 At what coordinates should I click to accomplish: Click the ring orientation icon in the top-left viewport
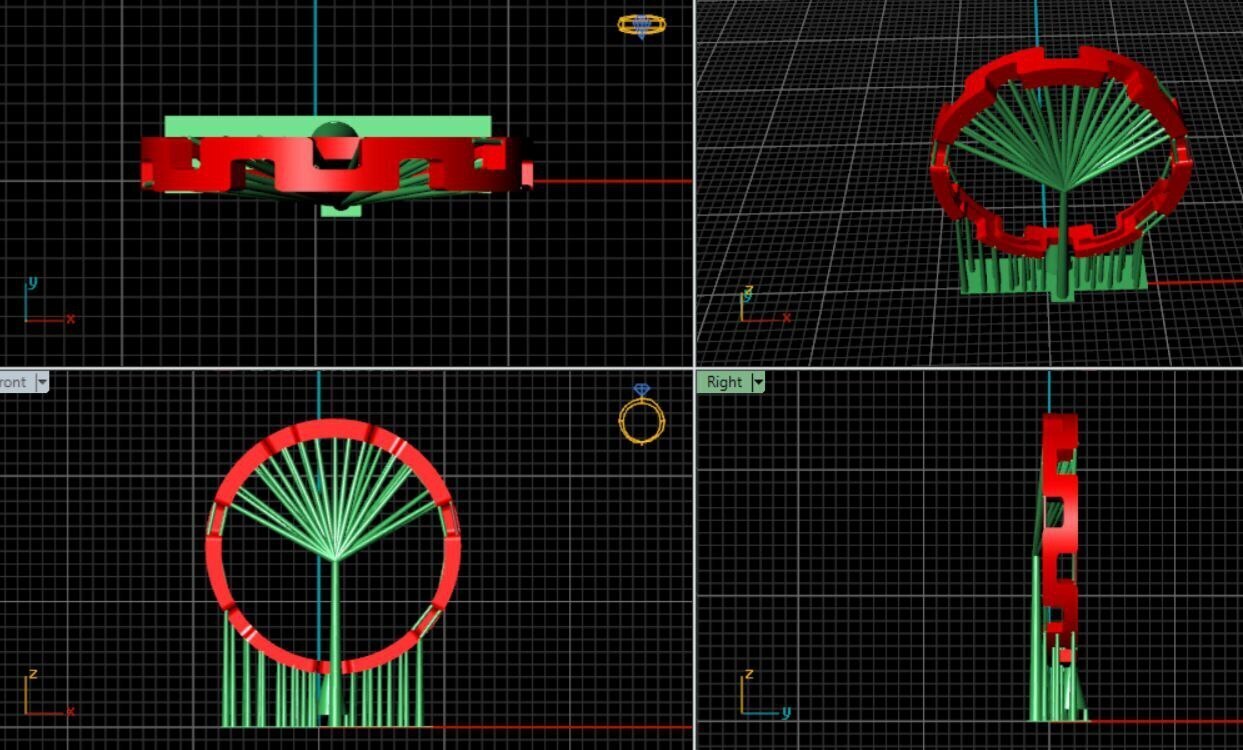pos(641,25)
